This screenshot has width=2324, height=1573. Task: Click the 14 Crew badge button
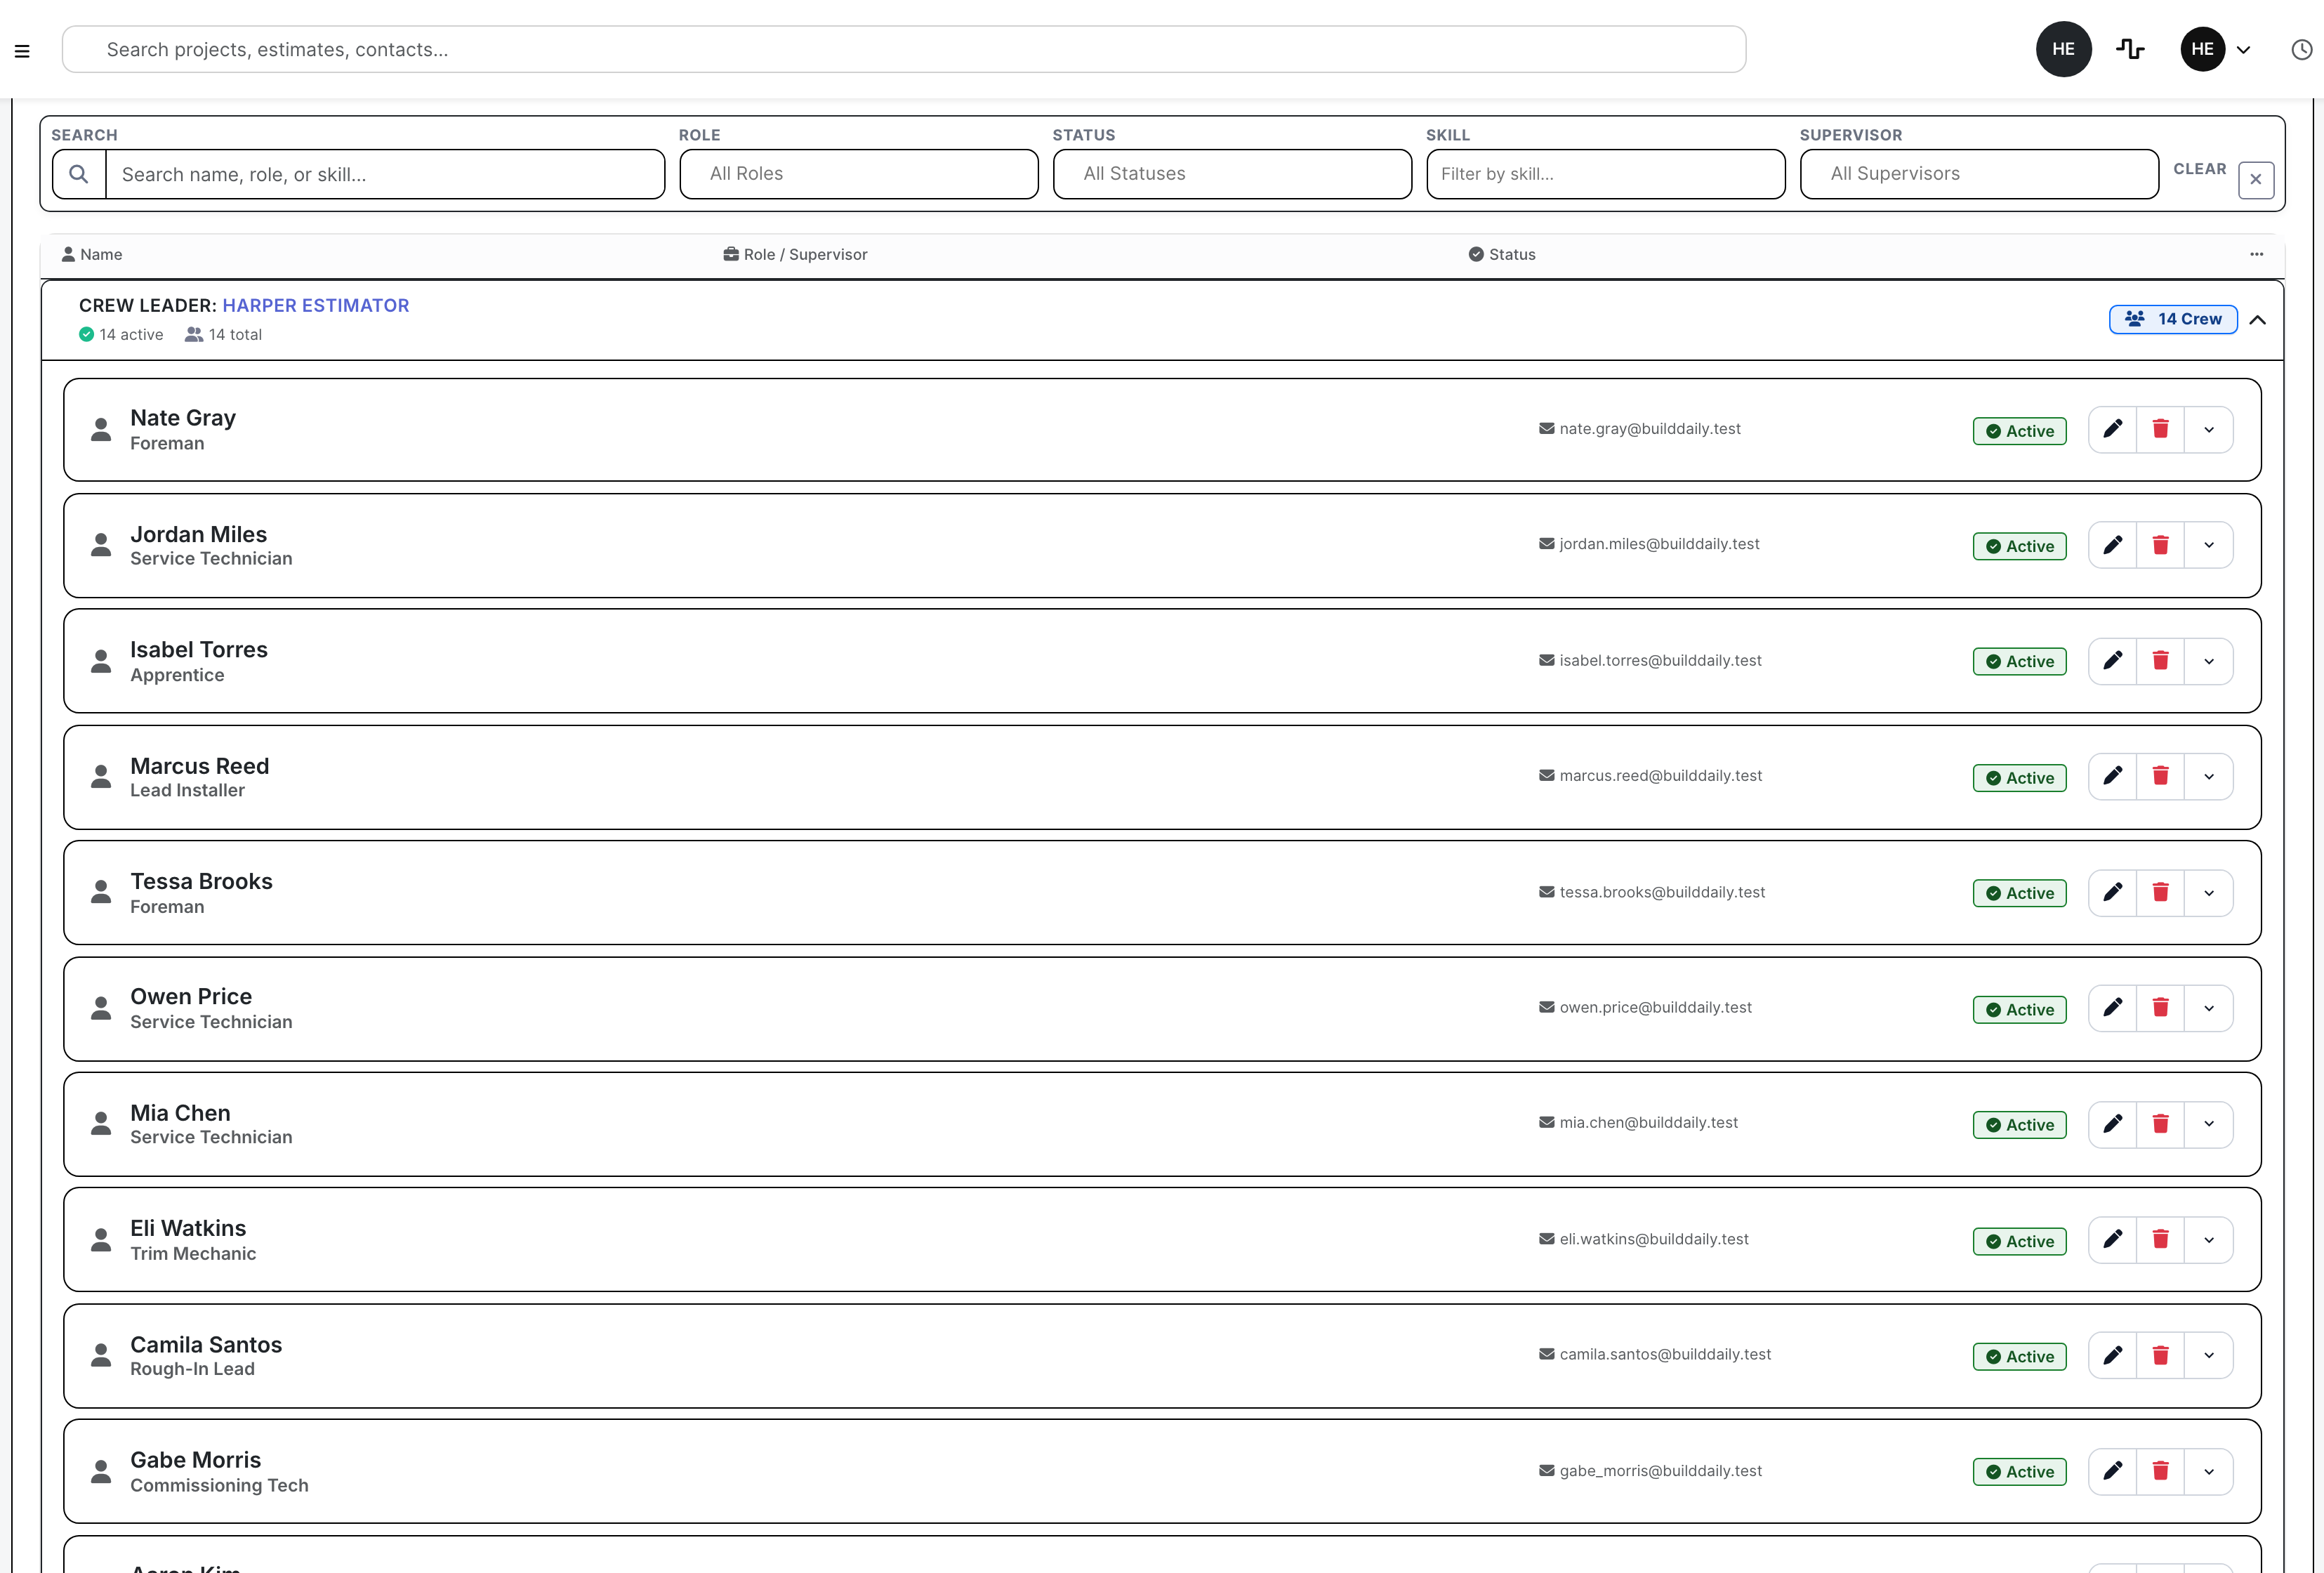2173,319
